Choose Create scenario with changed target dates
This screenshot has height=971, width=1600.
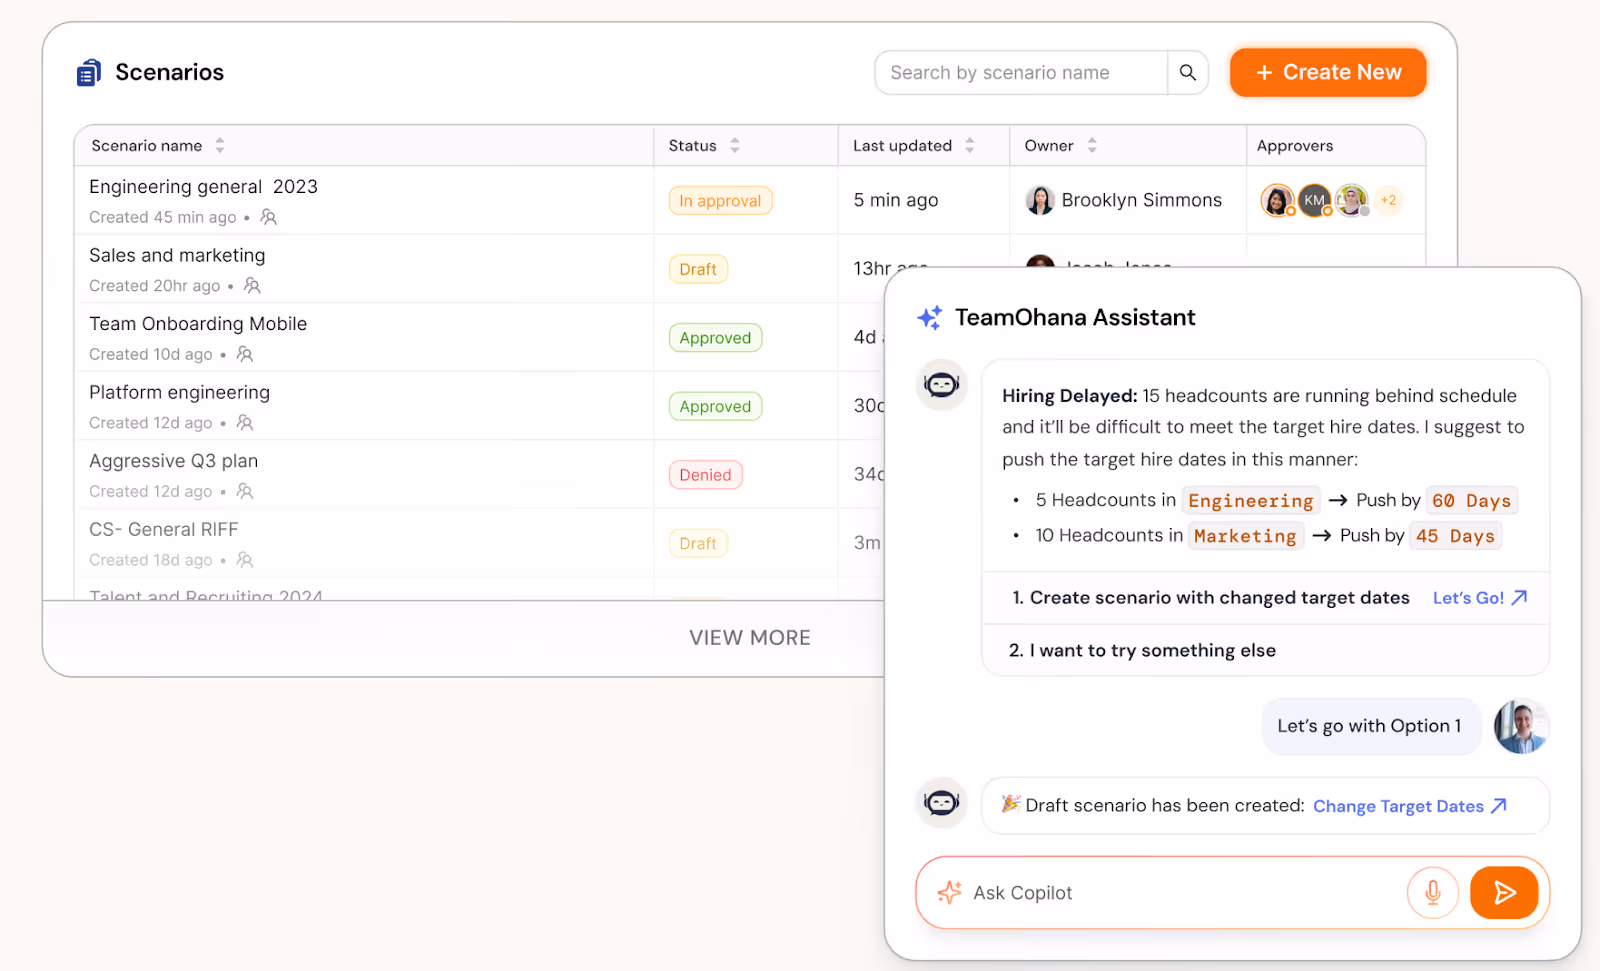1210,598
